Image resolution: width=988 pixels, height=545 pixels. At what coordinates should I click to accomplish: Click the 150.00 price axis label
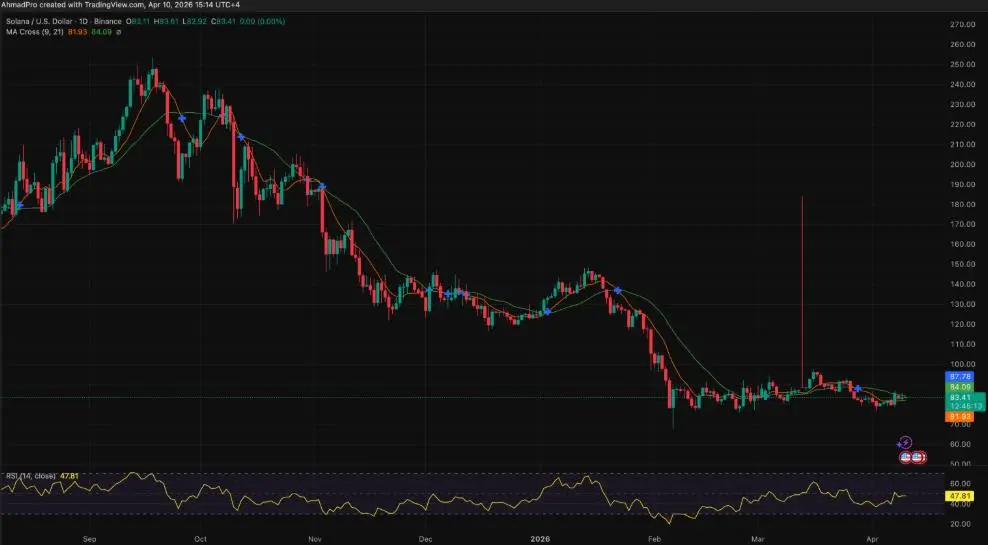coord(962,264)
